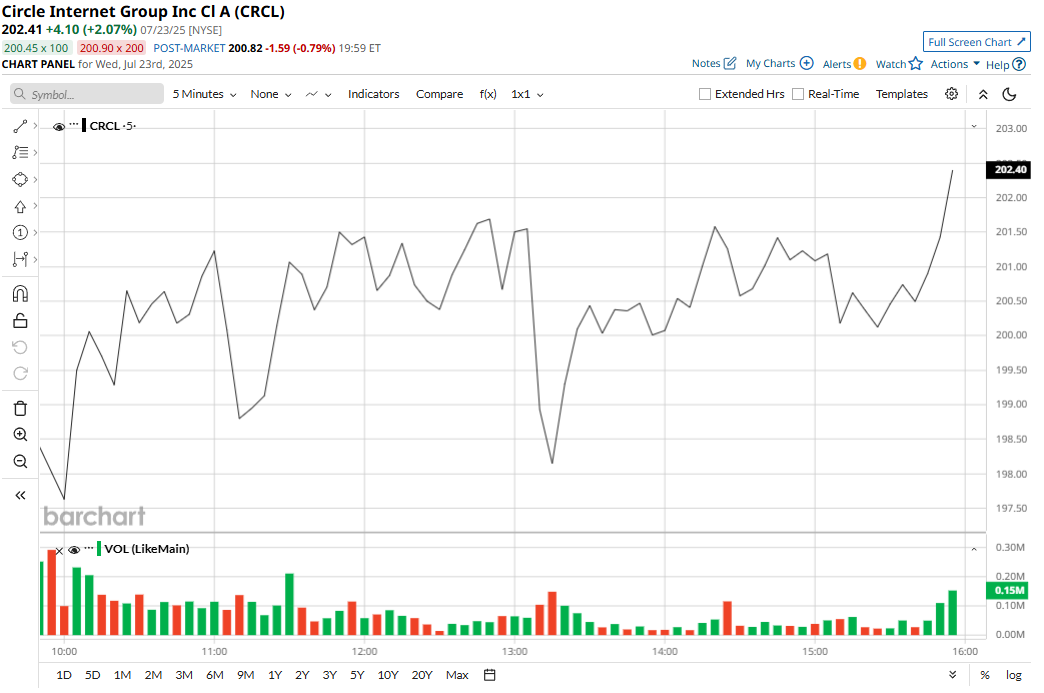Select the 1M time range

click(x=123, y=675)
